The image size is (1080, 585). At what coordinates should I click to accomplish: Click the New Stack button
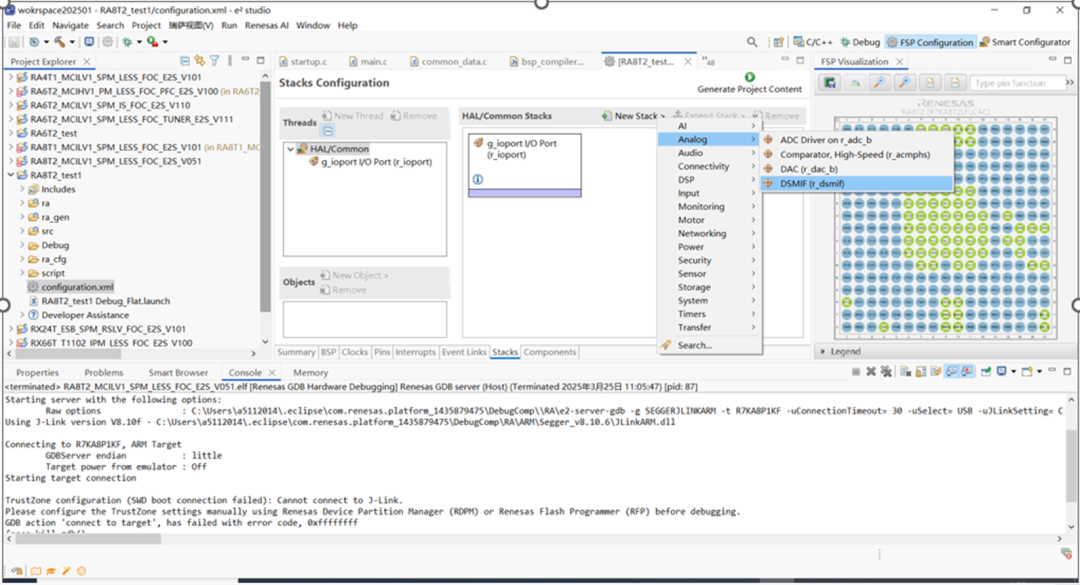632,116
